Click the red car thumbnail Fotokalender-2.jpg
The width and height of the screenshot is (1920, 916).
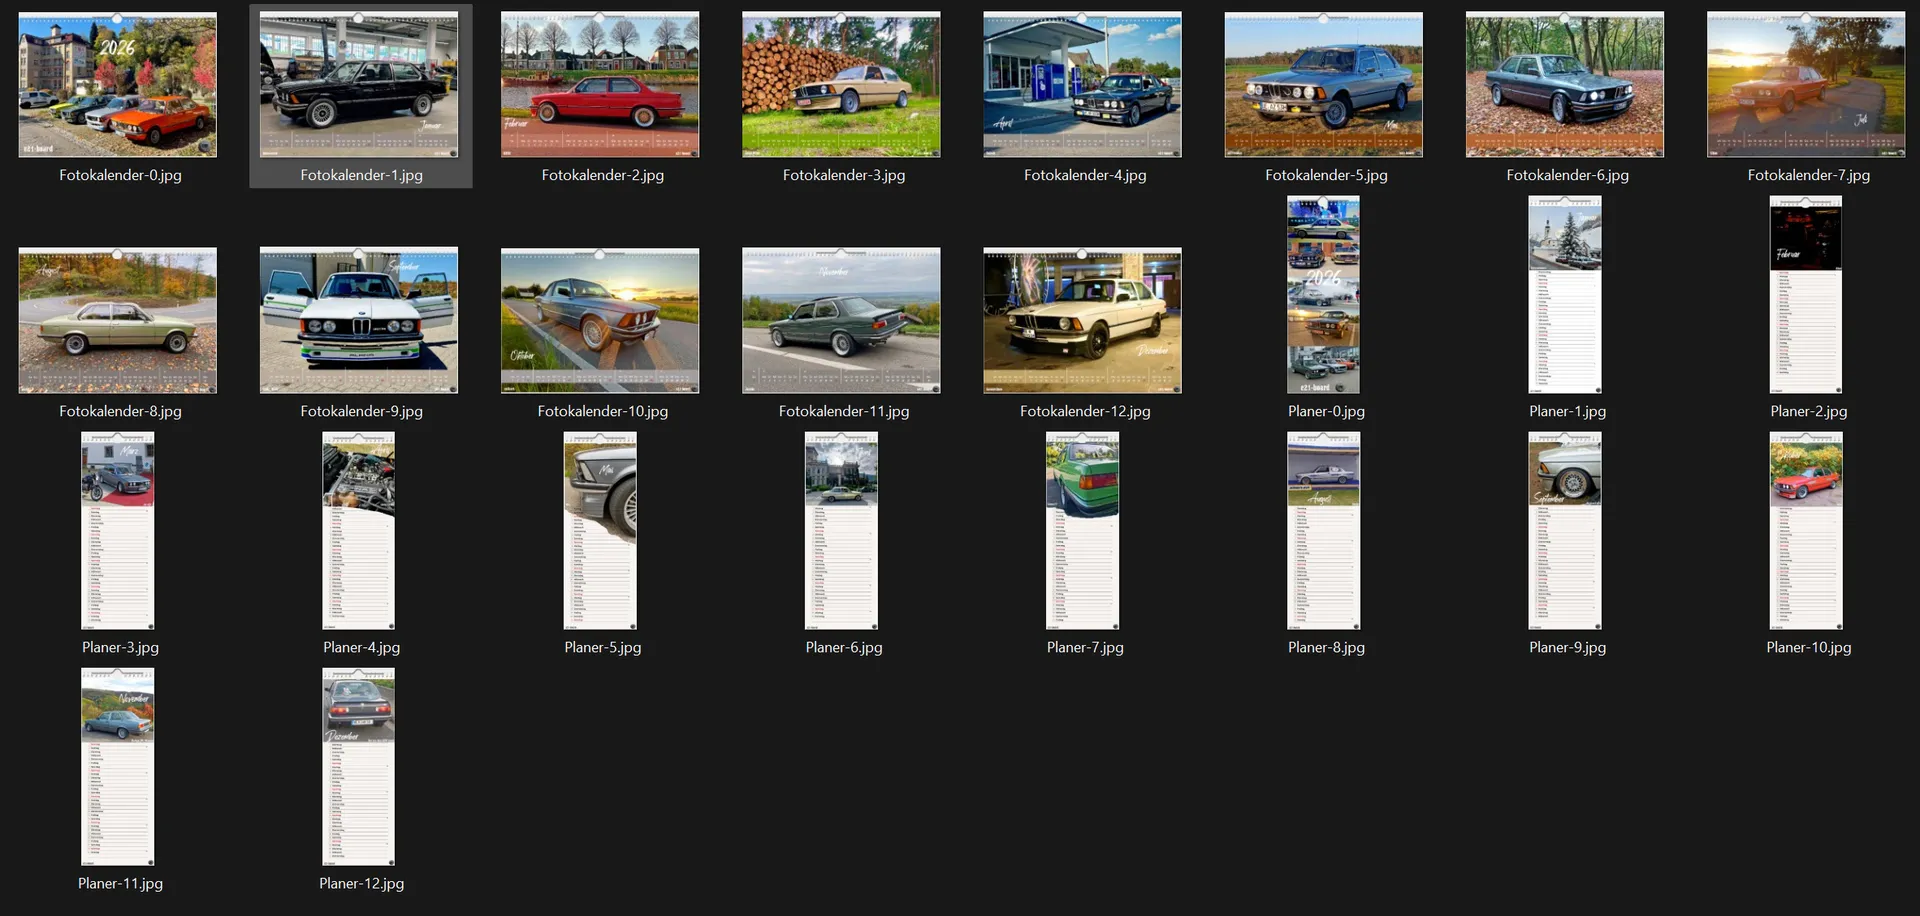click(x=600, y=85)
